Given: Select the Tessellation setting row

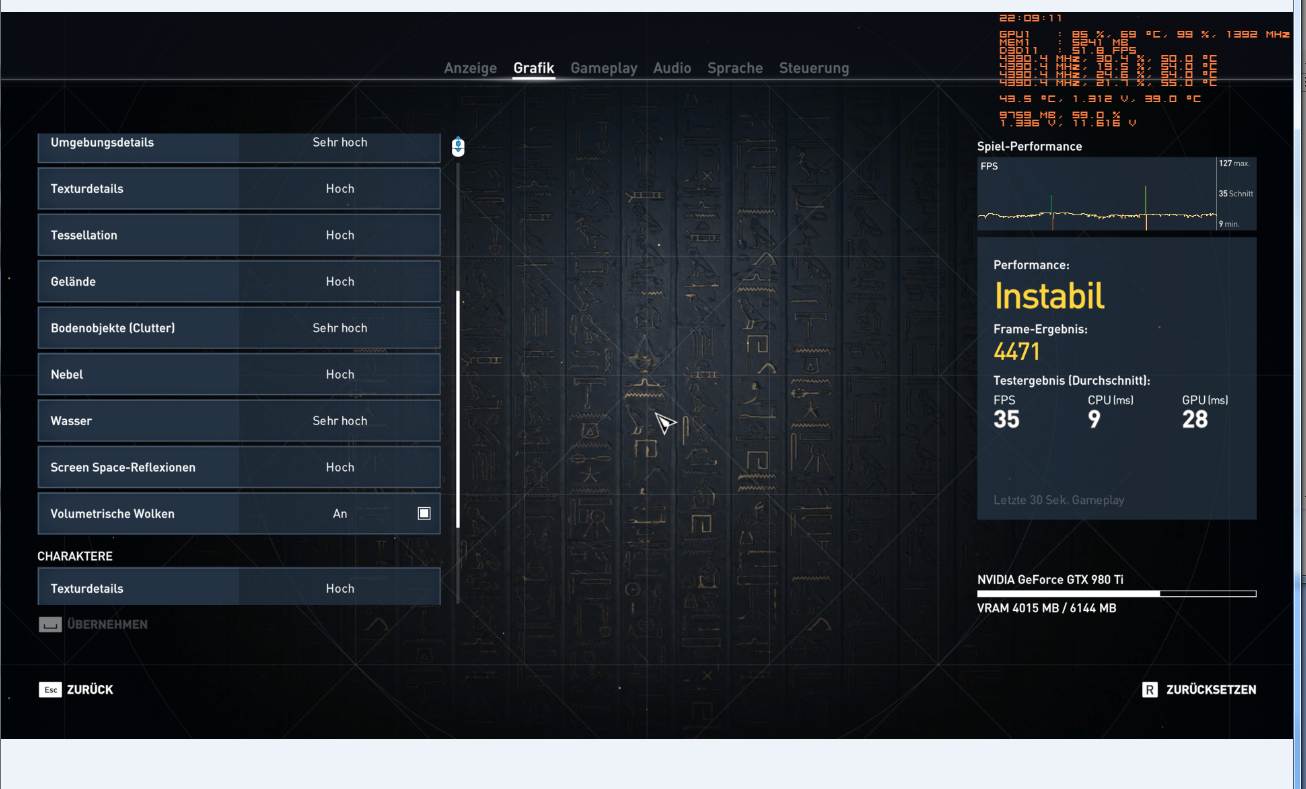Looking at the screenshot, I should (x=239, y=235).
